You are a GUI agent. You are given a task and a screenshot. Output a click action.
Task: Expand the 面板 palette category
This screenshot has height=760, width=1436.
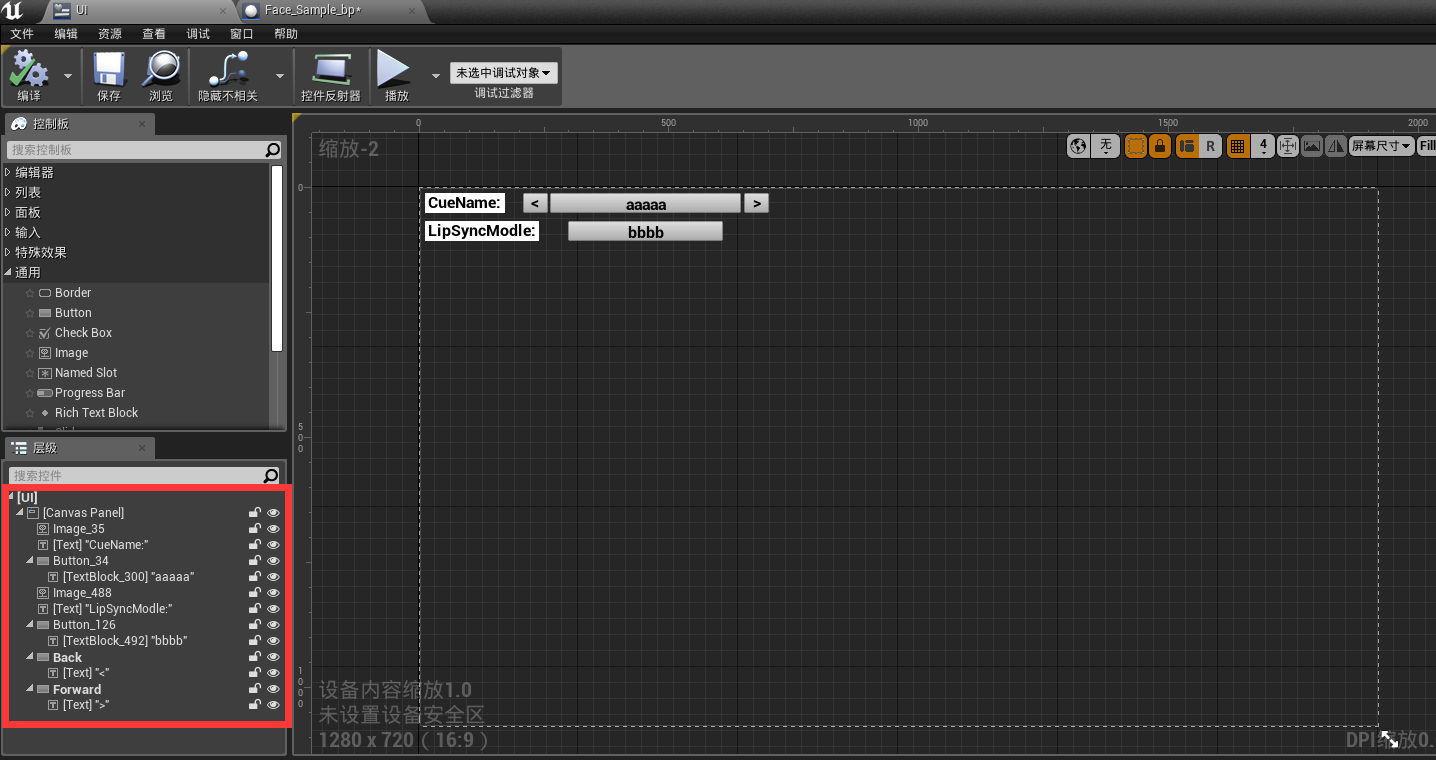8,212
